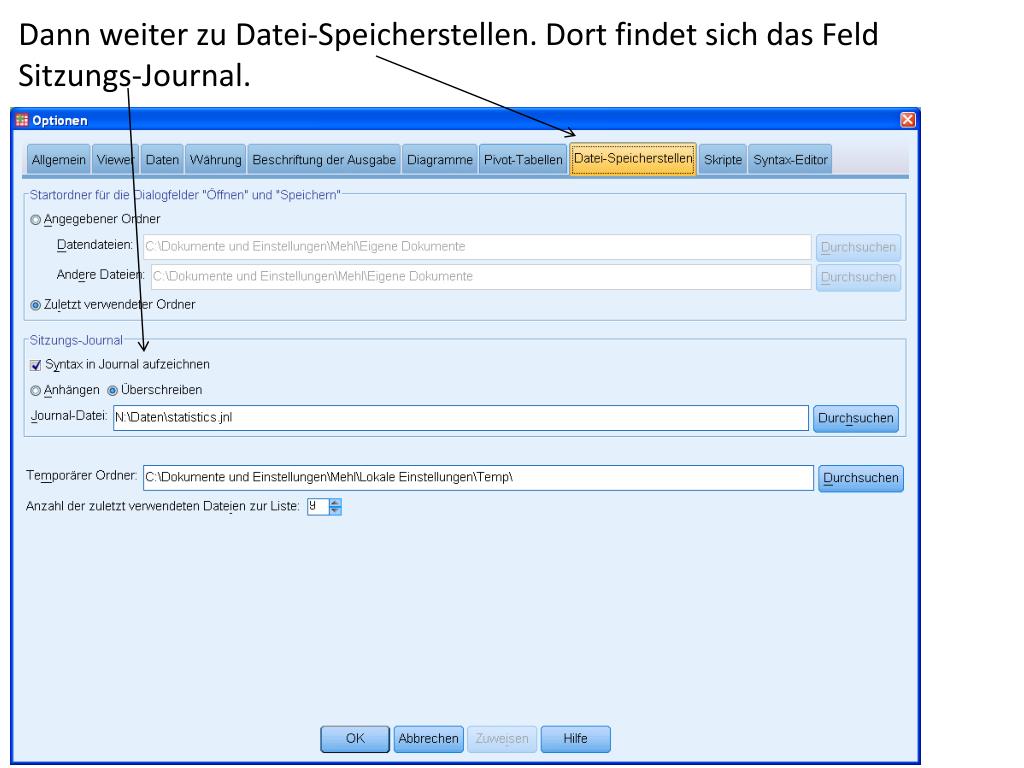Click Durchsuchen next to Andere Dateien
Image resolution: width=1024 pixels, height=768 pixels.
(858, 278)
